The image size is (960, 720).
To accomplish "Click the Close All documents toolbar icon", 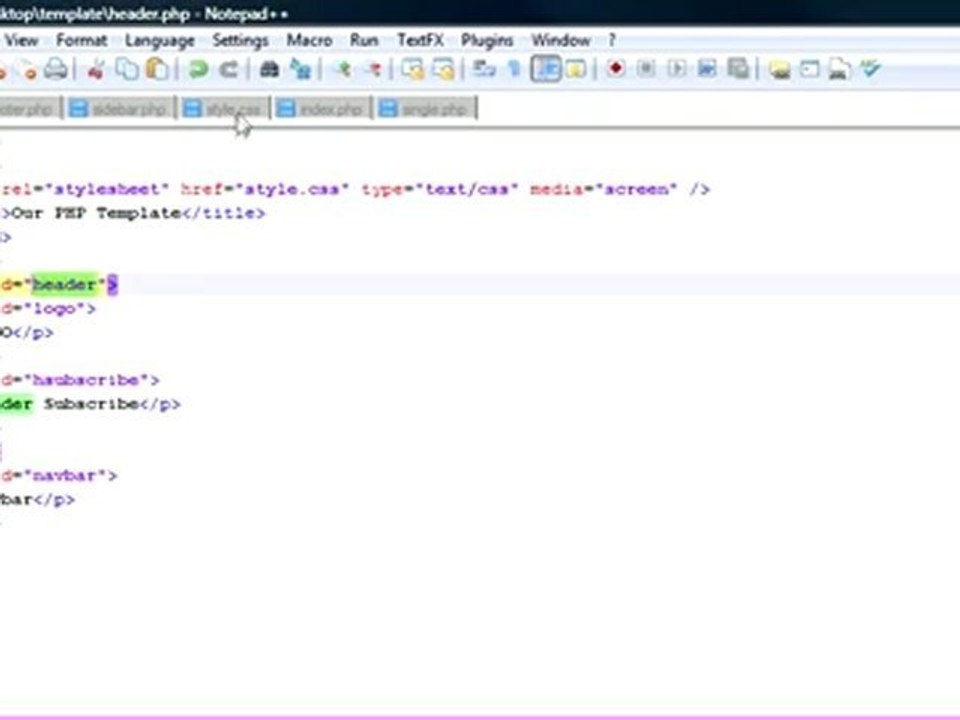I will (x=28, y=69).
